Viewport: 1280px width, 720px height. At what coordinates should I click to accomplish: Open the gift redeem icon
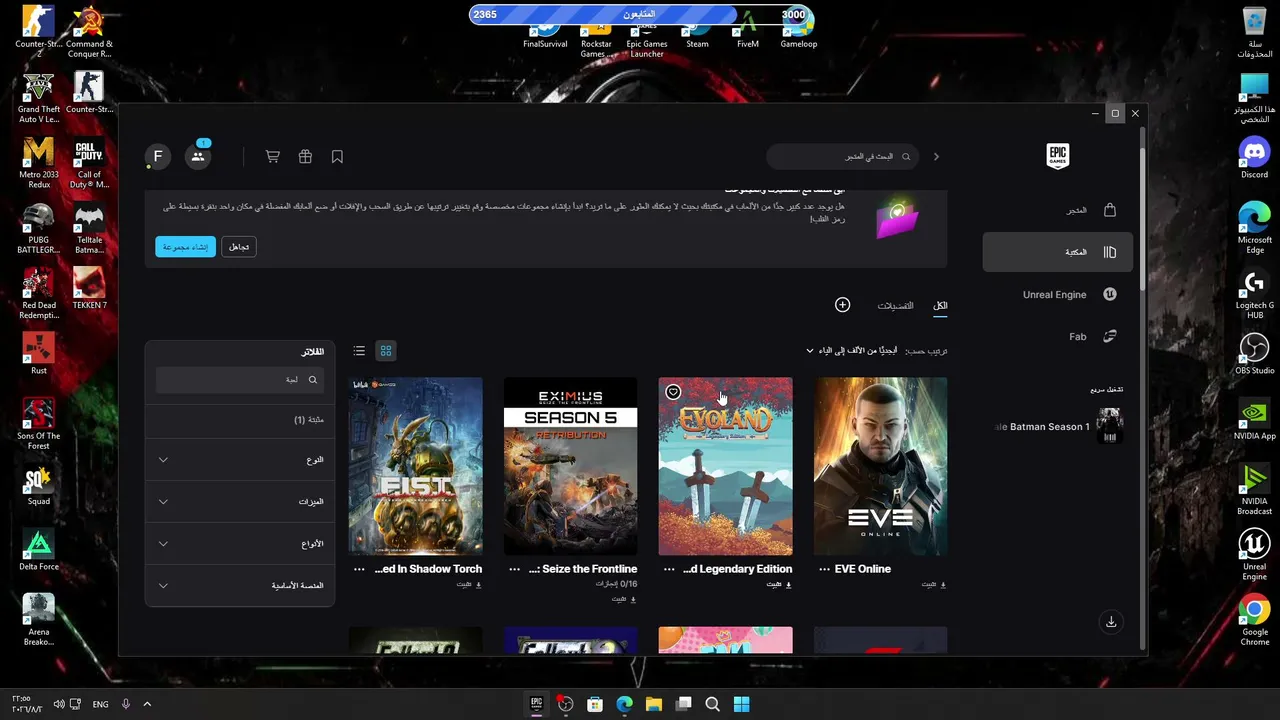305,156
